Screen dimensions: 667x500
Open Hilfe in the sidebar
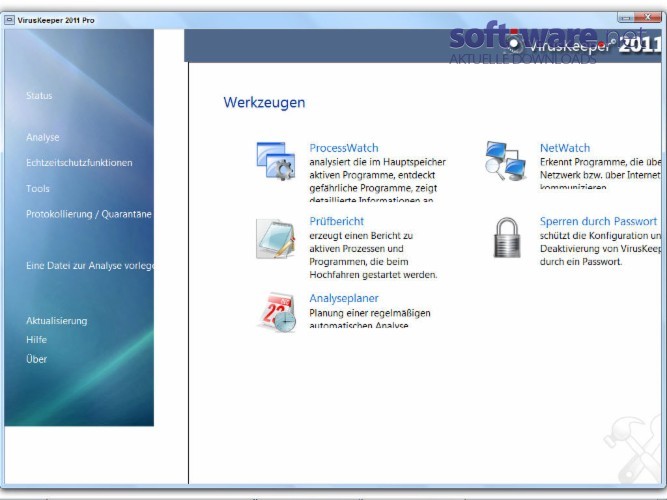pyautogui.click(x=37, y=340)
